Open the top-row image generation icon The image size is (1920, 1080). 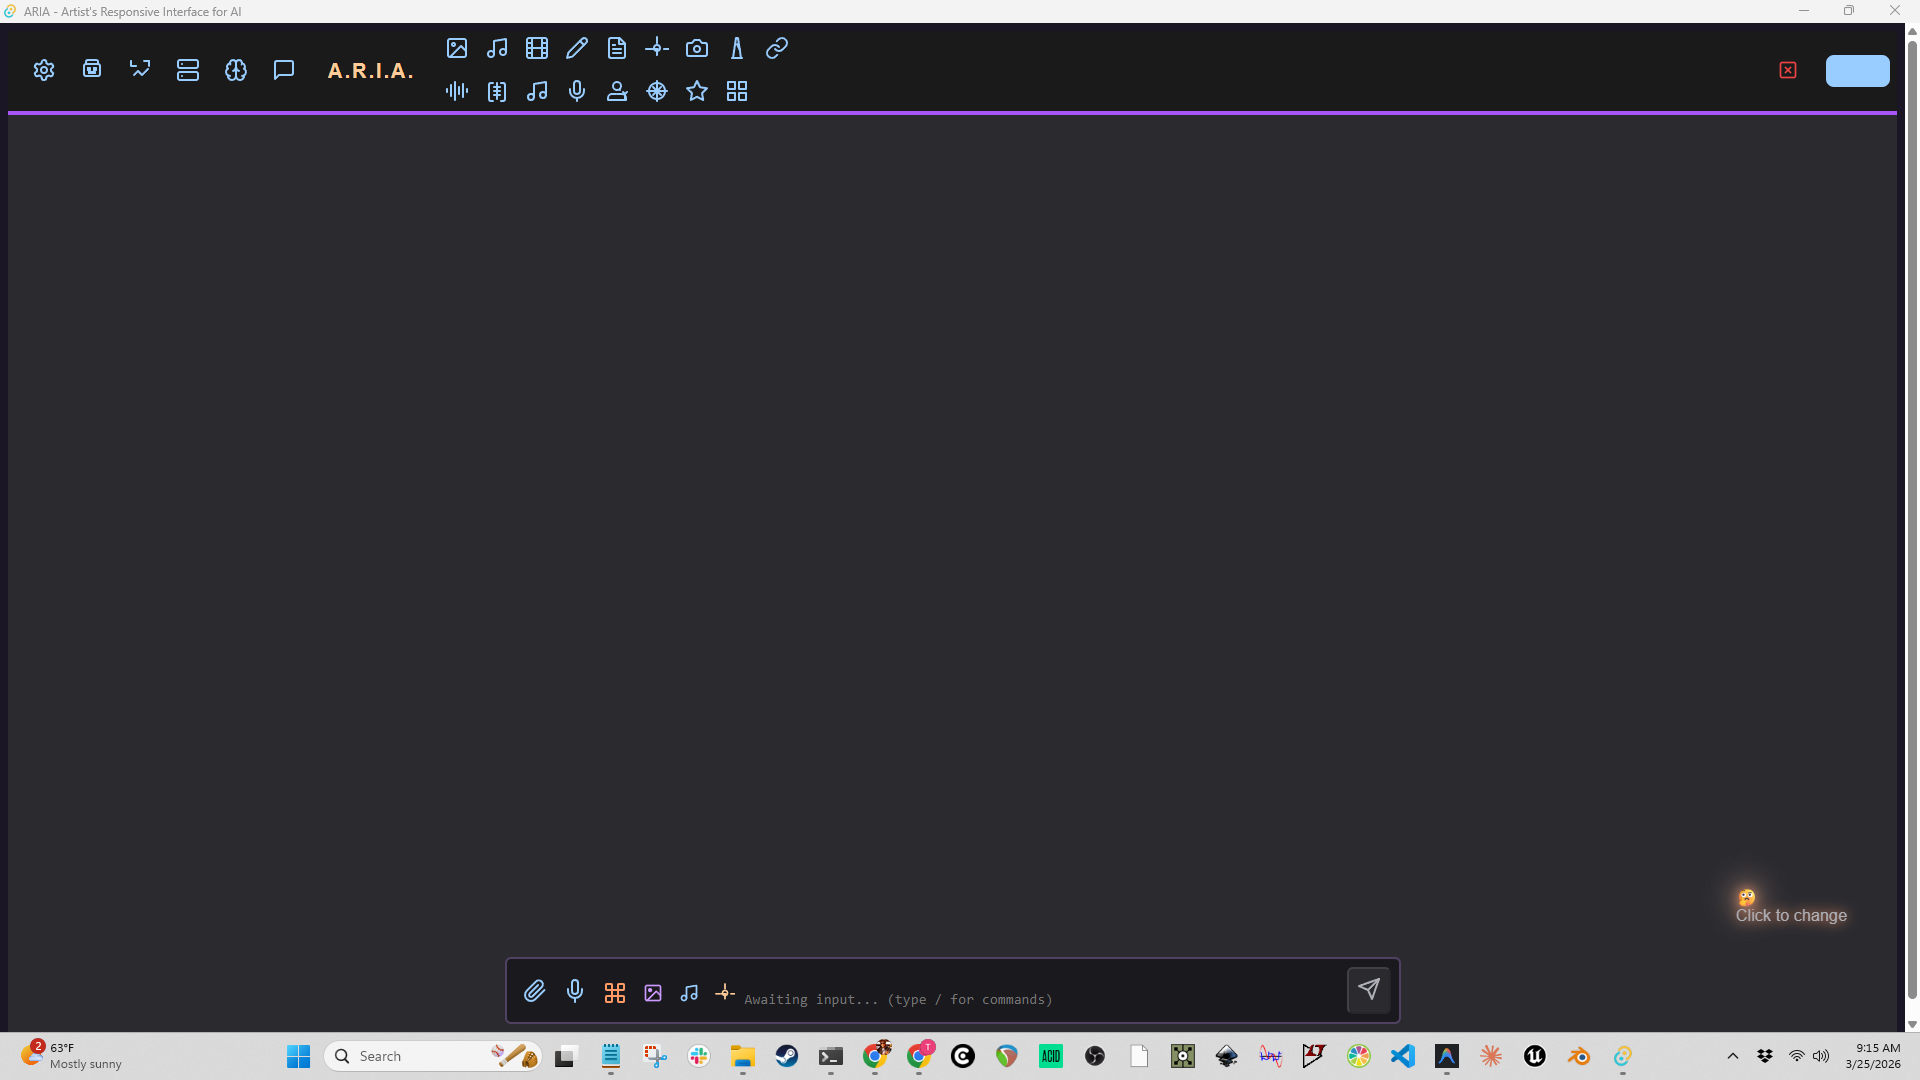[x=457, y=48]
